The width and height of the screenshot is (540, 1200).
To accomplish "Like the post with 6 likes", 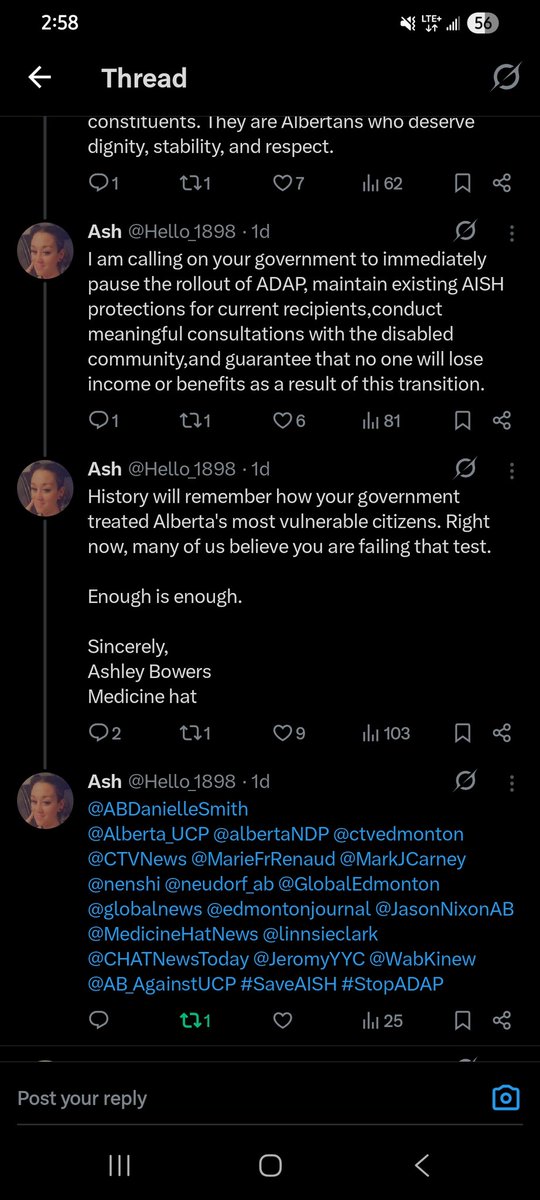I will click(x=290, y=421).
